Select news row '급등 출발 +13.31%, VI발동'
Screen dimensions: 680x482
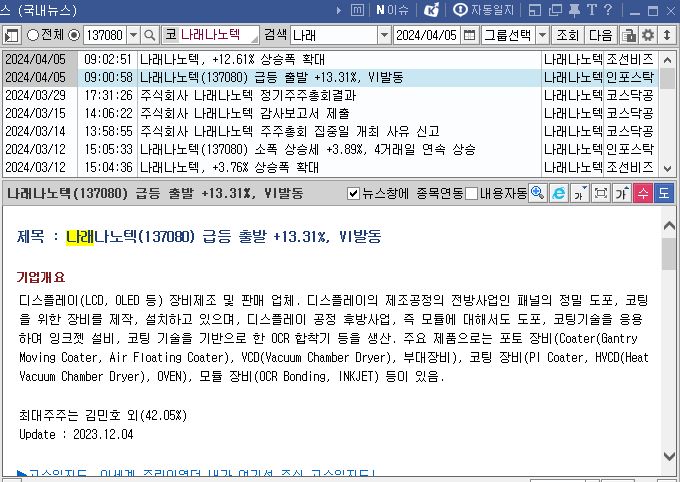pyautogui.click(x=330, y=78)
